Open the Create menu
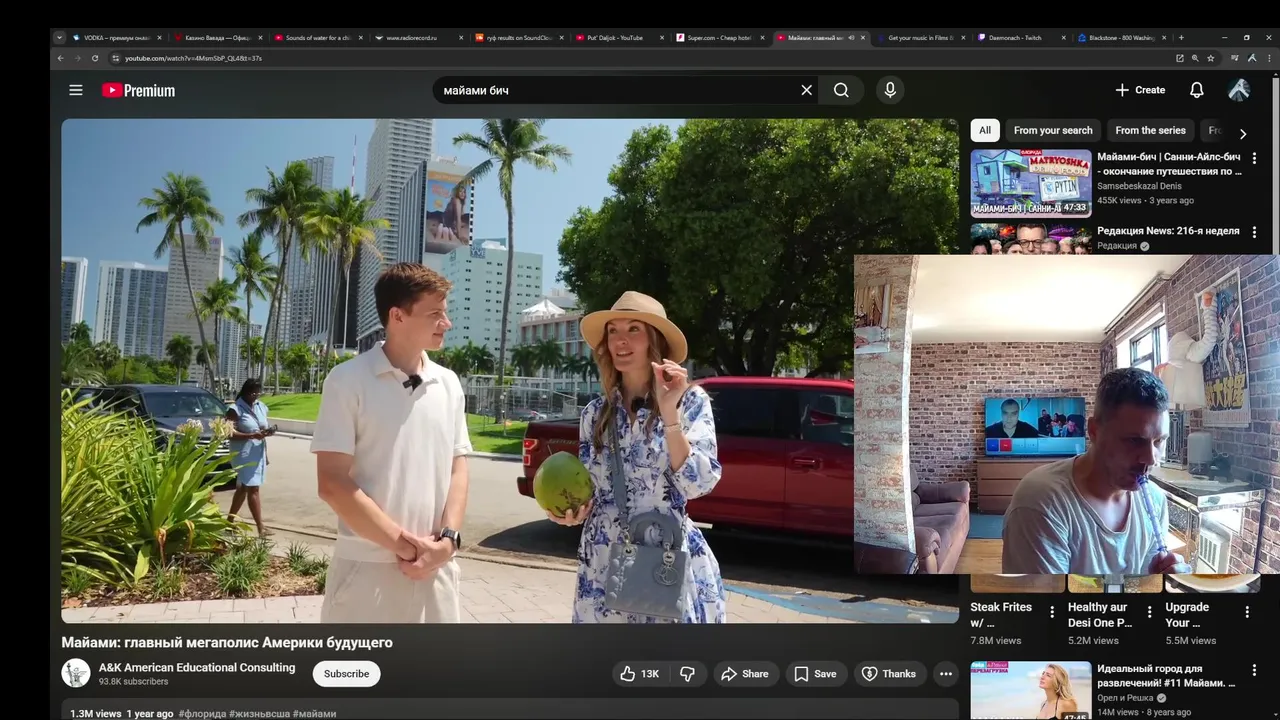The height and width of the screenshot is (720, 1280). (x=1140, y=90)
